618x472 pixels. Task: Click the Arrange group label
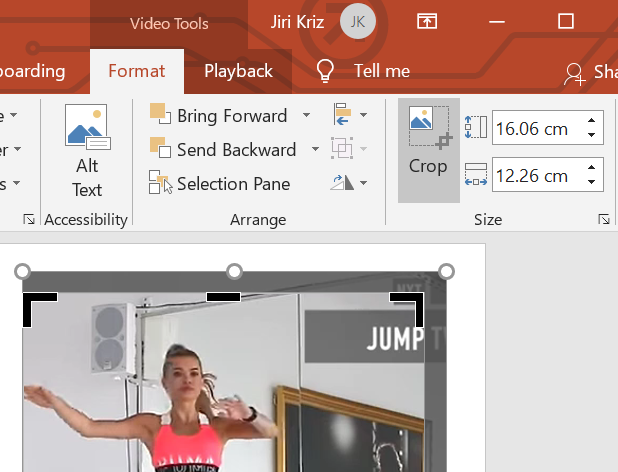tap(258, 219)
